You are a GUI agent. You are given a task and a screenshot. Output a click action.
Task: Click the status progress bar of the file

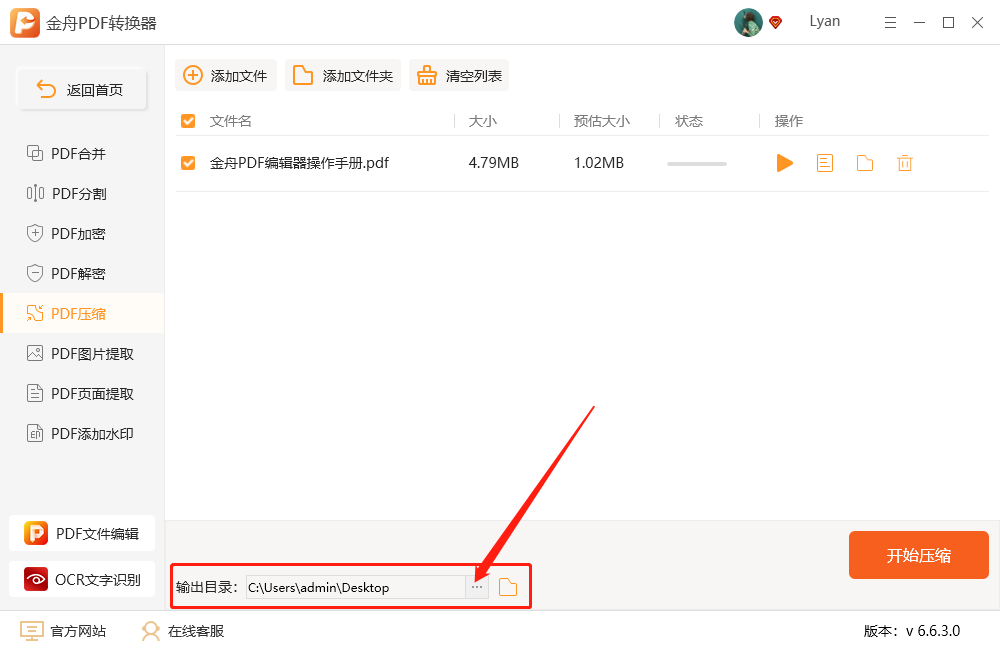(696, 164)
